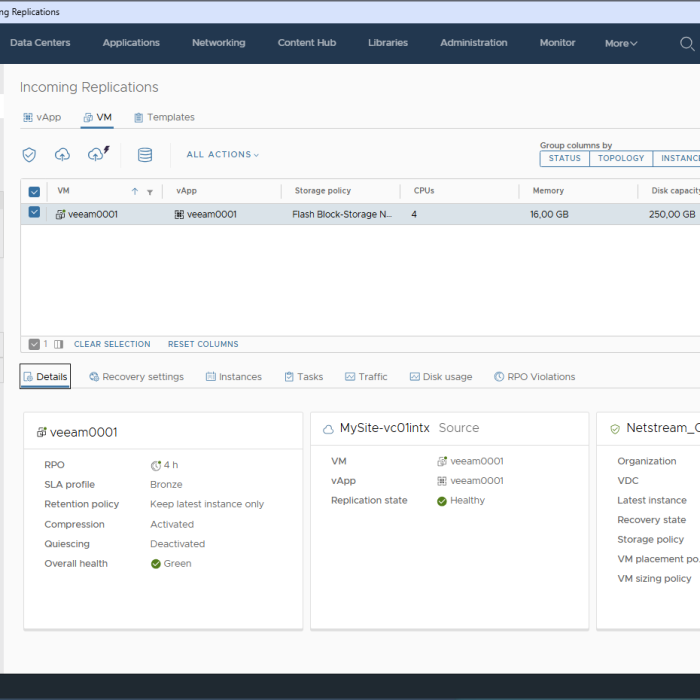Open the Tasks tab
This screenshot has height=700, width=700.
(304, 377)
